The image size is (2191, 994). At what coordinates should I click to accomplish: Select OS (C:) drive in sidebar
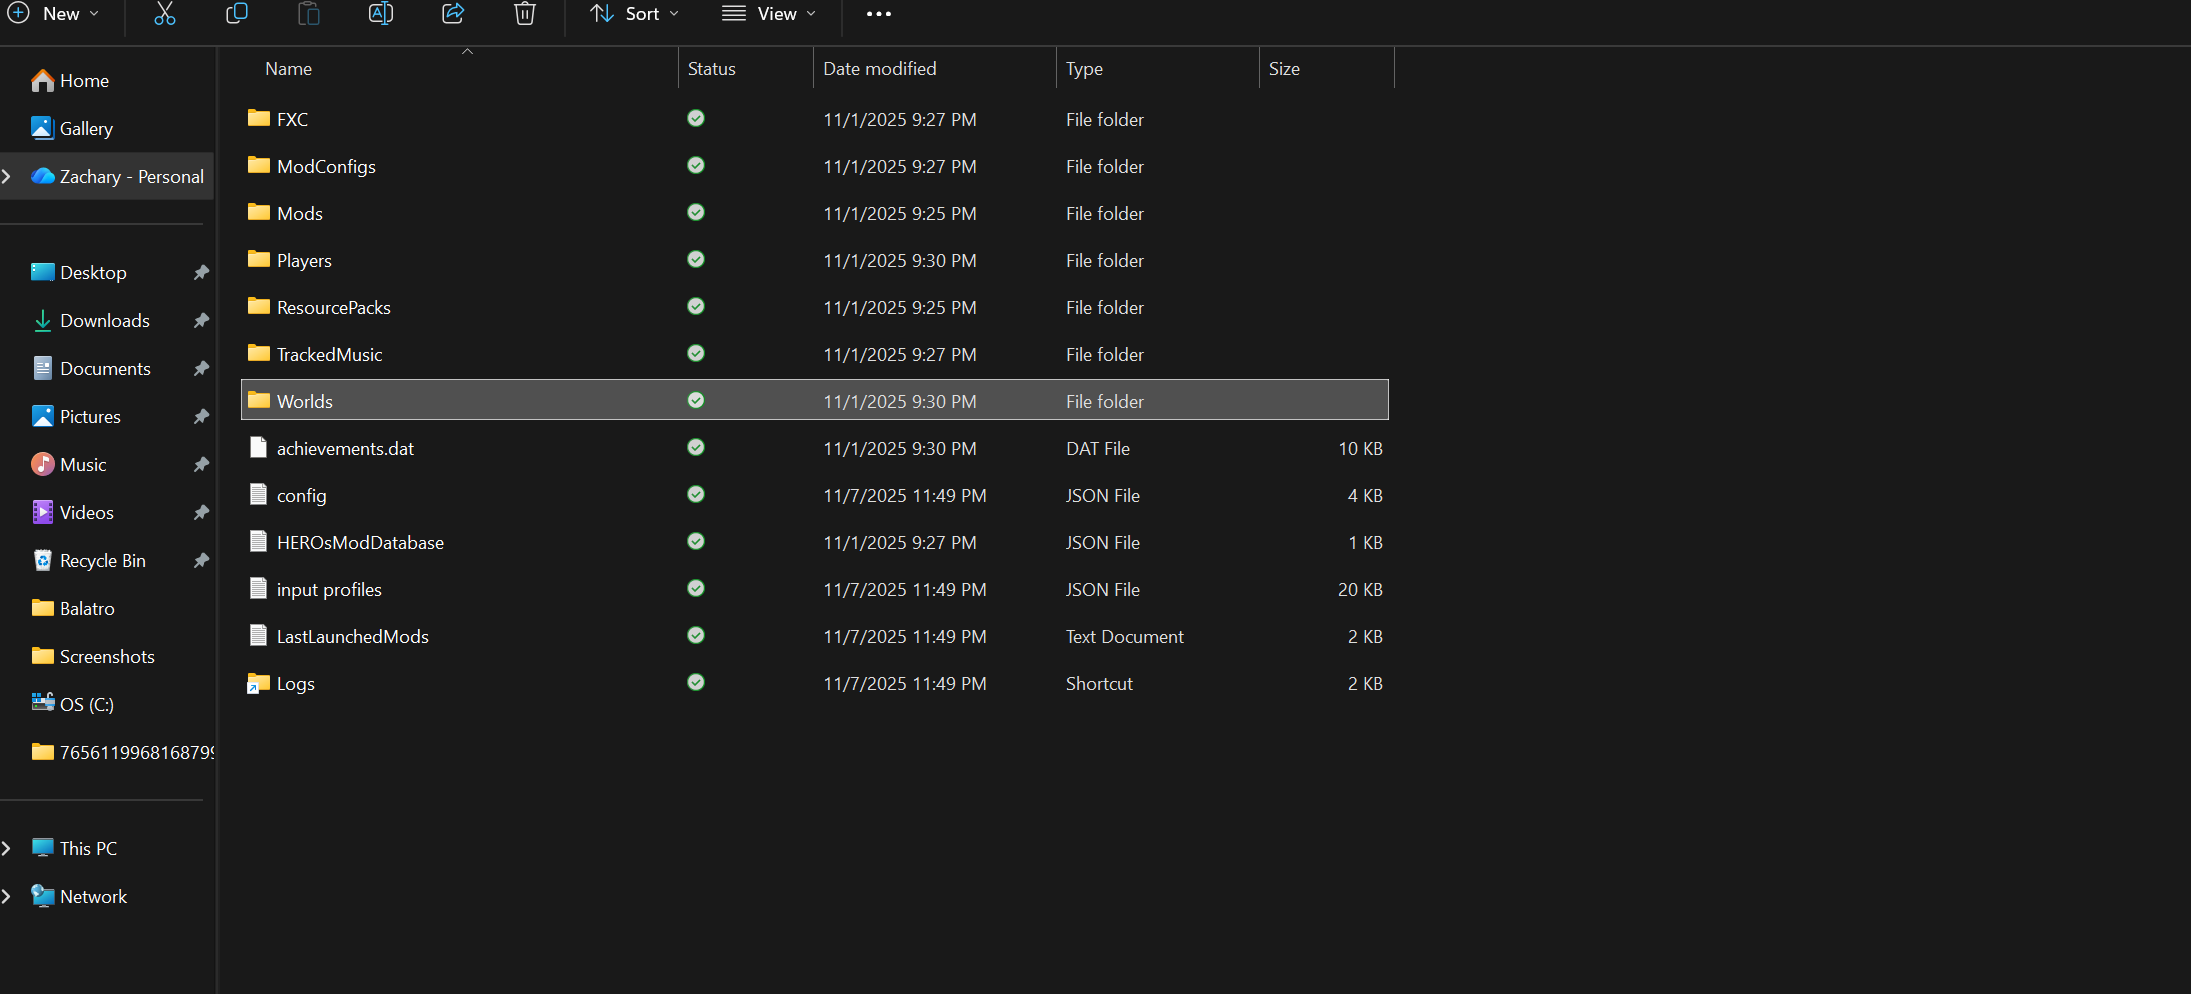coord(87,705)
